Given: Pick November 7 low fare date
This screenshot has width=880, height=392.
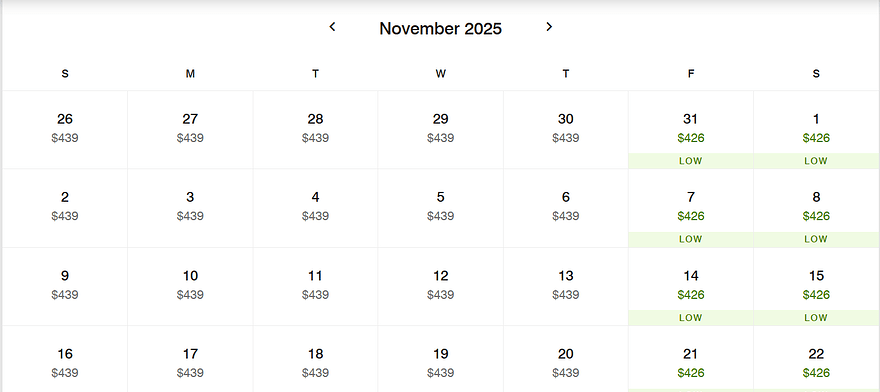Looking at the screenshot, I should click(x=690, y=208).
